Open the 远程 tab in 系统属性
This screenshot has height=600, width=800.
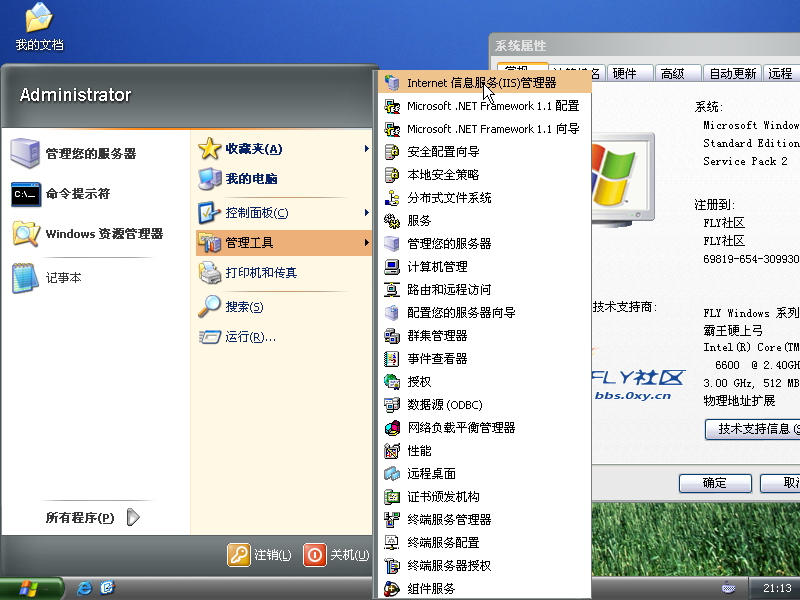(x=780, y=73)
